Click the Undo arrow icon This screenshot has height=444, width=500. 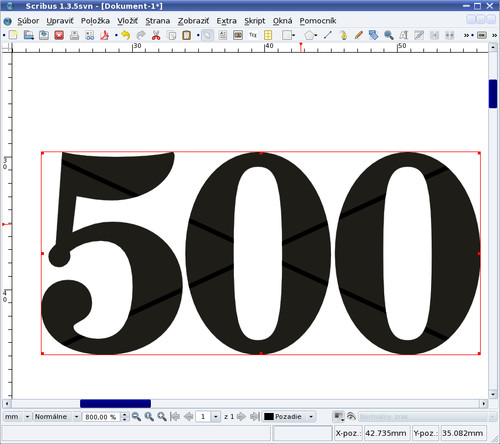point(125,35)
